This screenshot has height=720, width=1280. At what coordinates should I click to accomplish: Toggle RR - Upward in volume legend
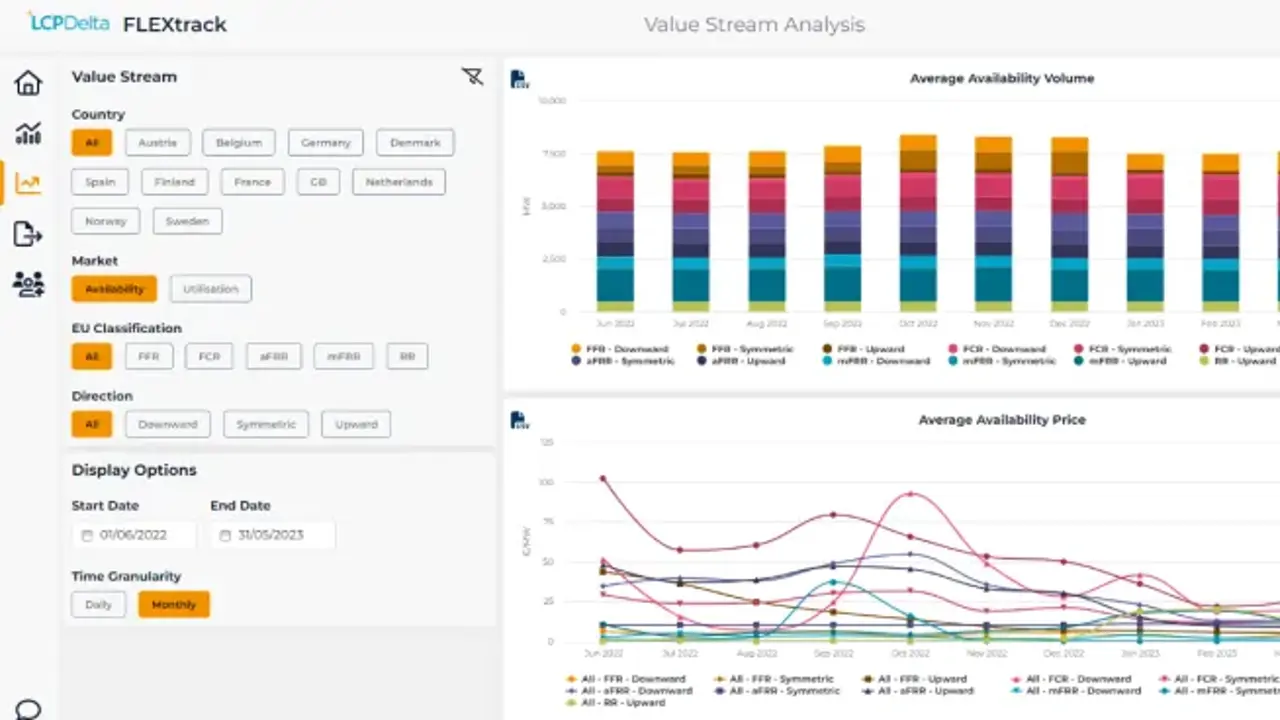(x=1238, y=361)
